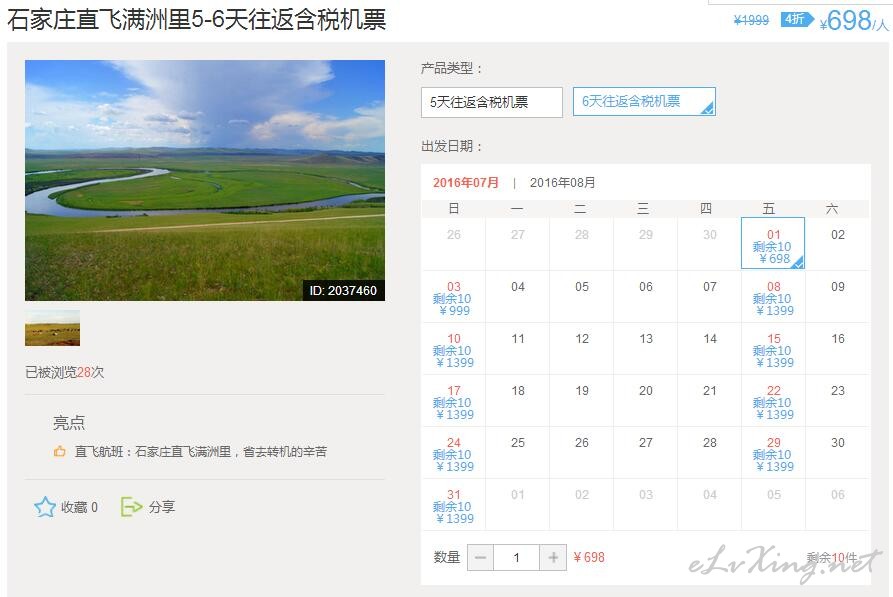Select July 24 departure date
The width and height of the screenshot is (893, 597).
point(453,454)
